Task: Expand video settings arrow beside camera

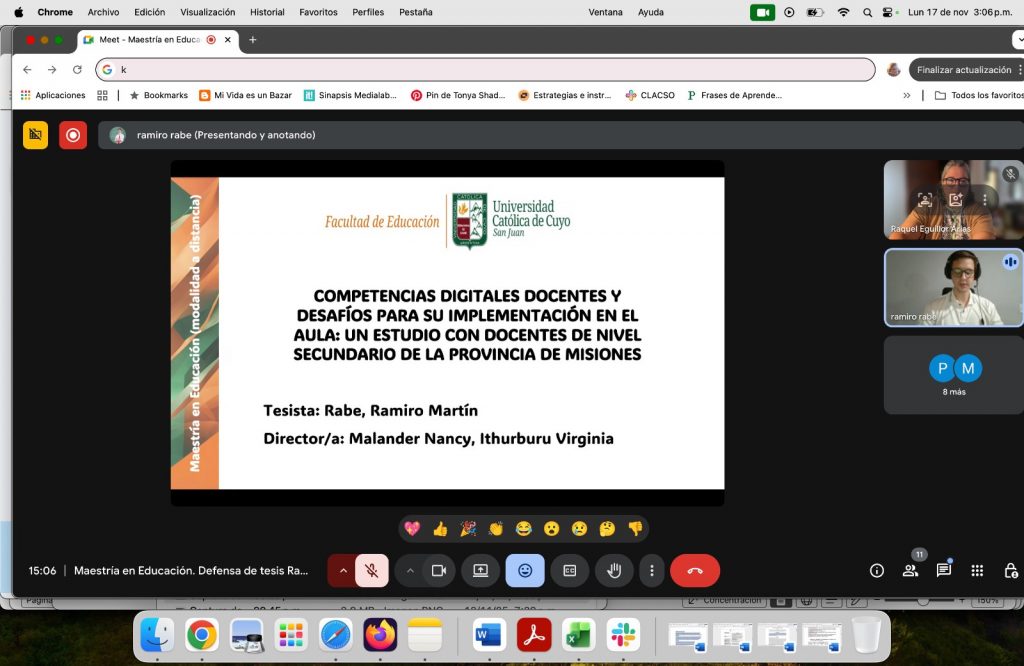Action: (410, 570)
